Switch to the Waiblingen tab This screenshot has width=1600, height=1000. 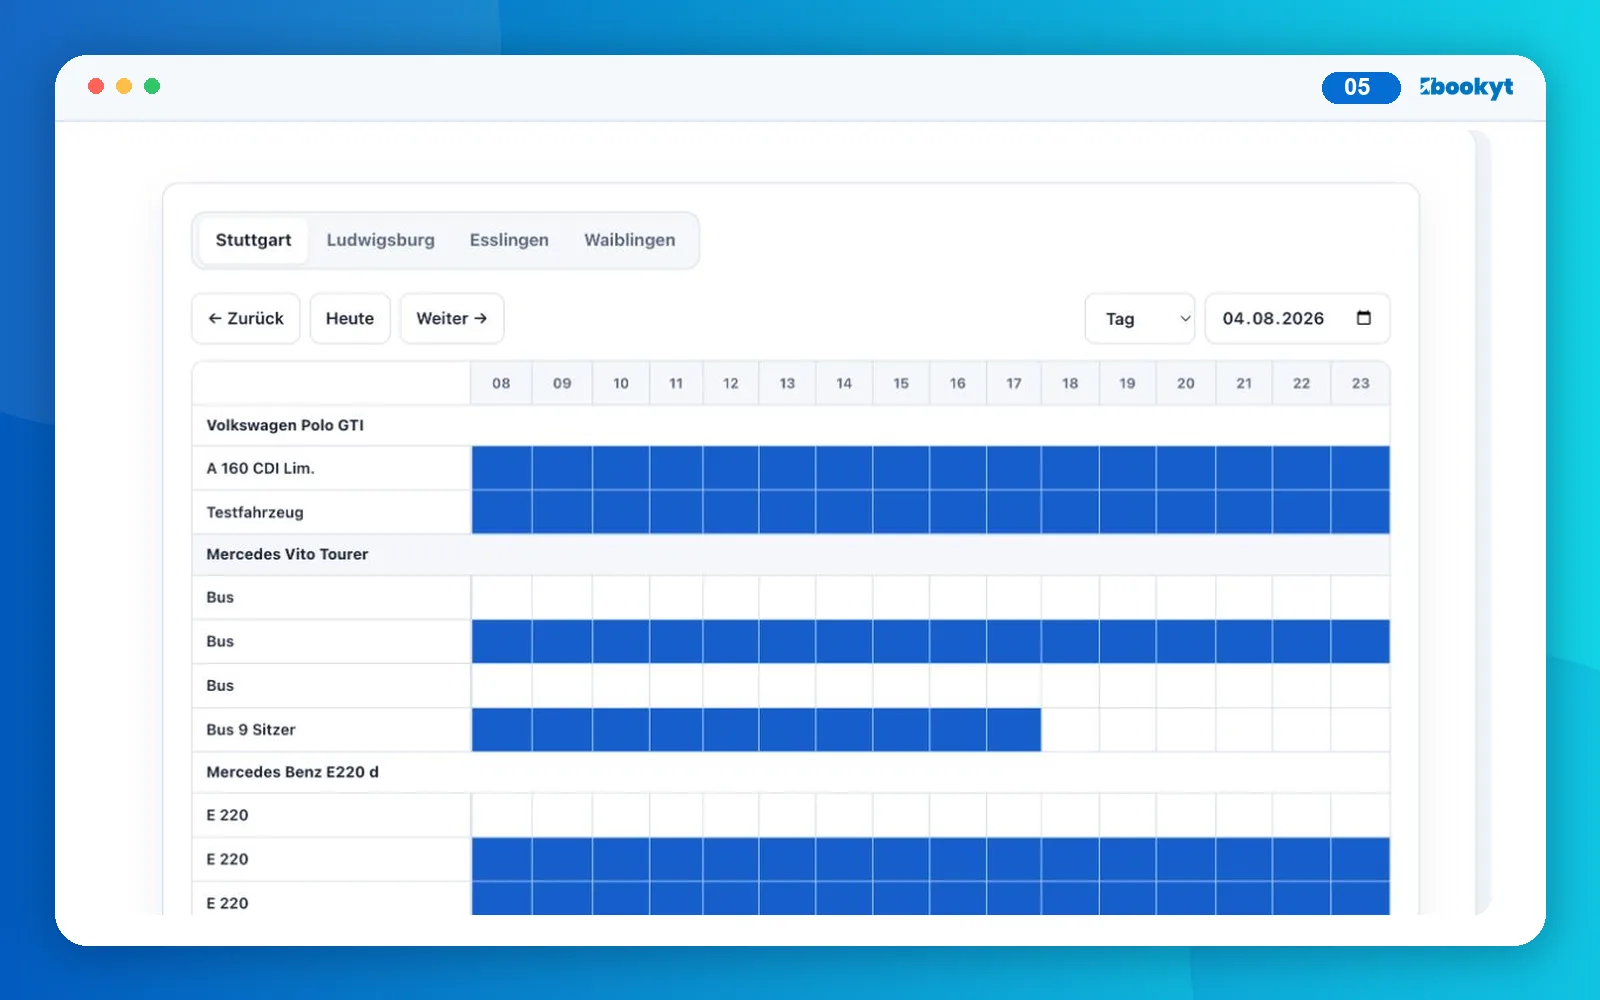tap(630, 240)
